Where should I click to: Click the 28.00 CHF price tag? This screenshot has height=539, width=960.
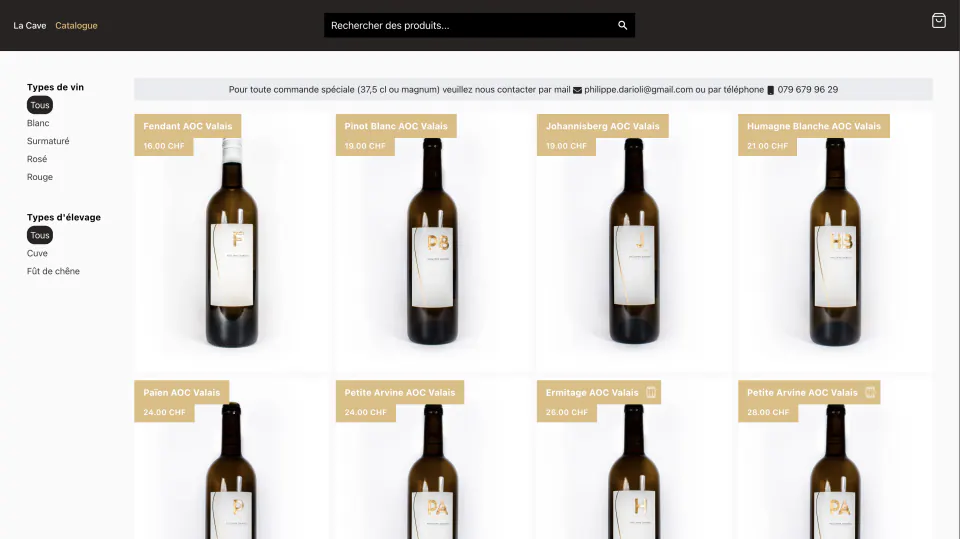[768, 412]
